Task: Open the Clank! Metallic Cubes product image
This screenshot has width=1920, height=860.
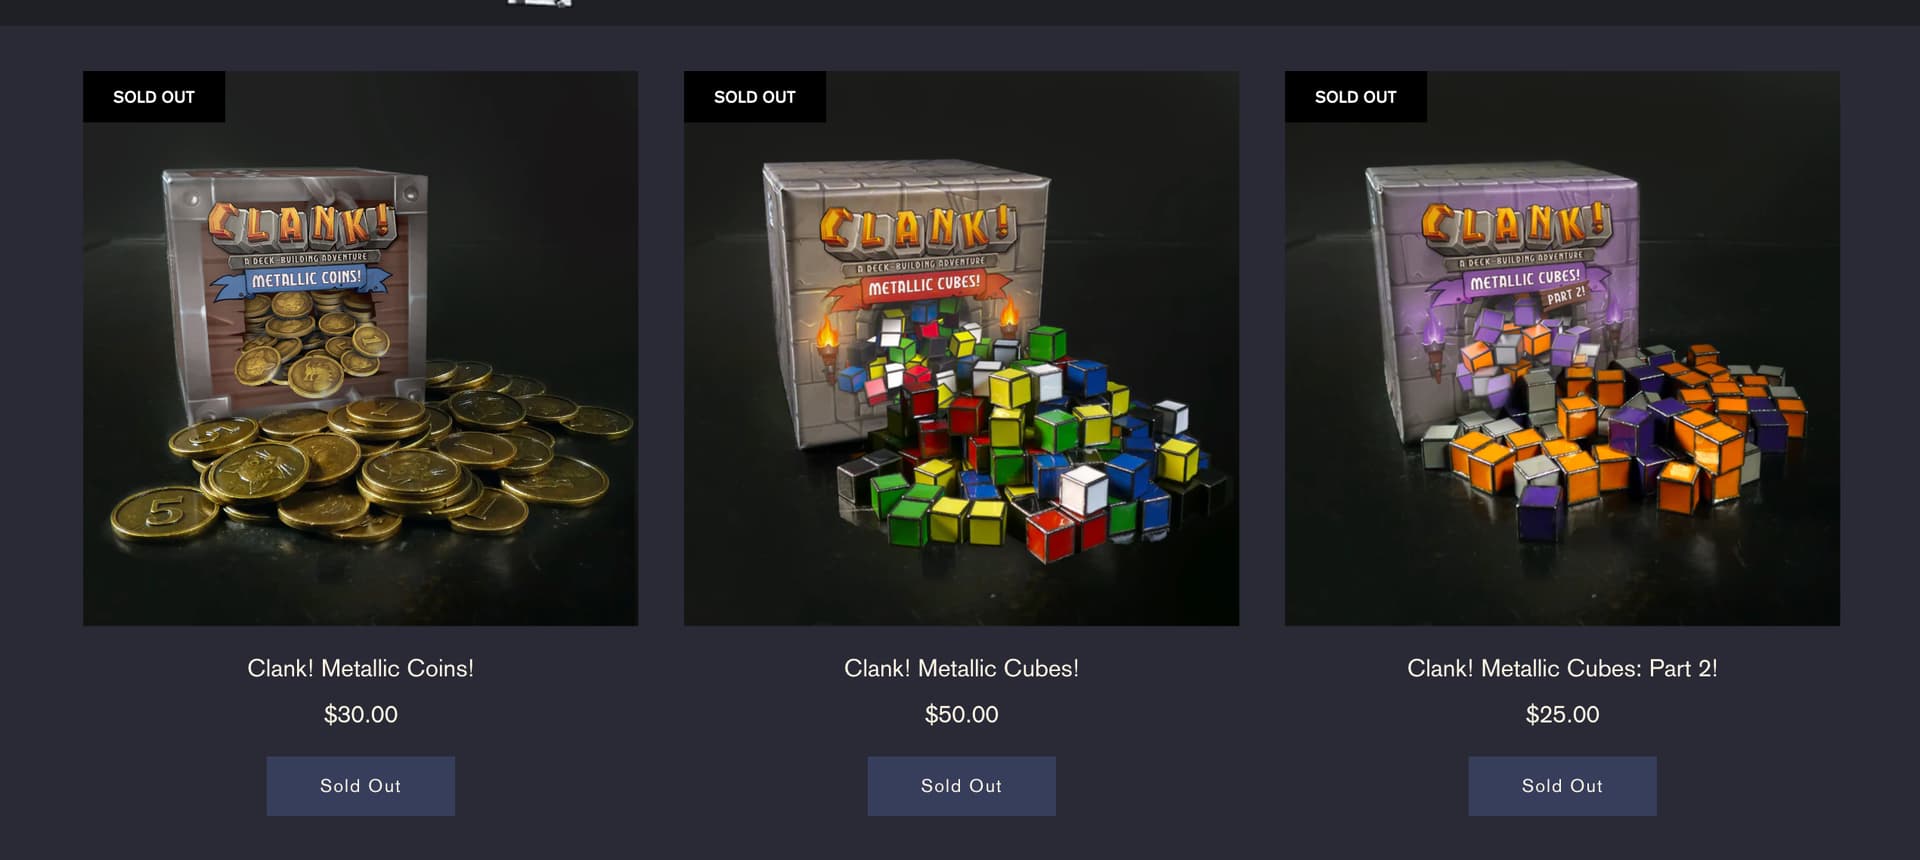Action: click(x=961, y=348)
